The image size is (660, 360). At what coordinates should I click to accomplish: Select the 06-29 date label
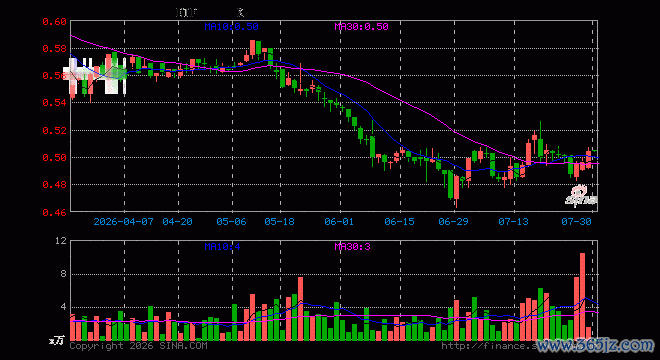point(453,221)
